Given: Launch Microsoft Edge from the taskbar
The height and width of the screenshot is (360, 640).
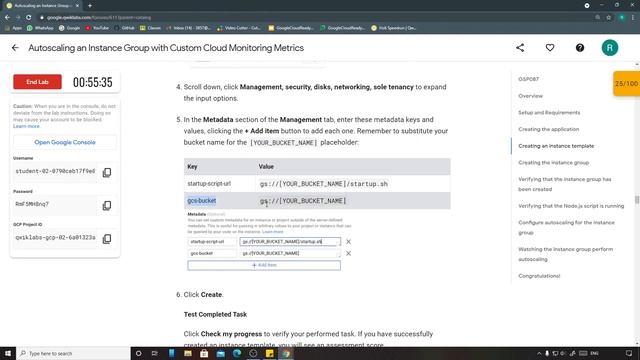Looking at the screenshot, I should tap(237, 353).
